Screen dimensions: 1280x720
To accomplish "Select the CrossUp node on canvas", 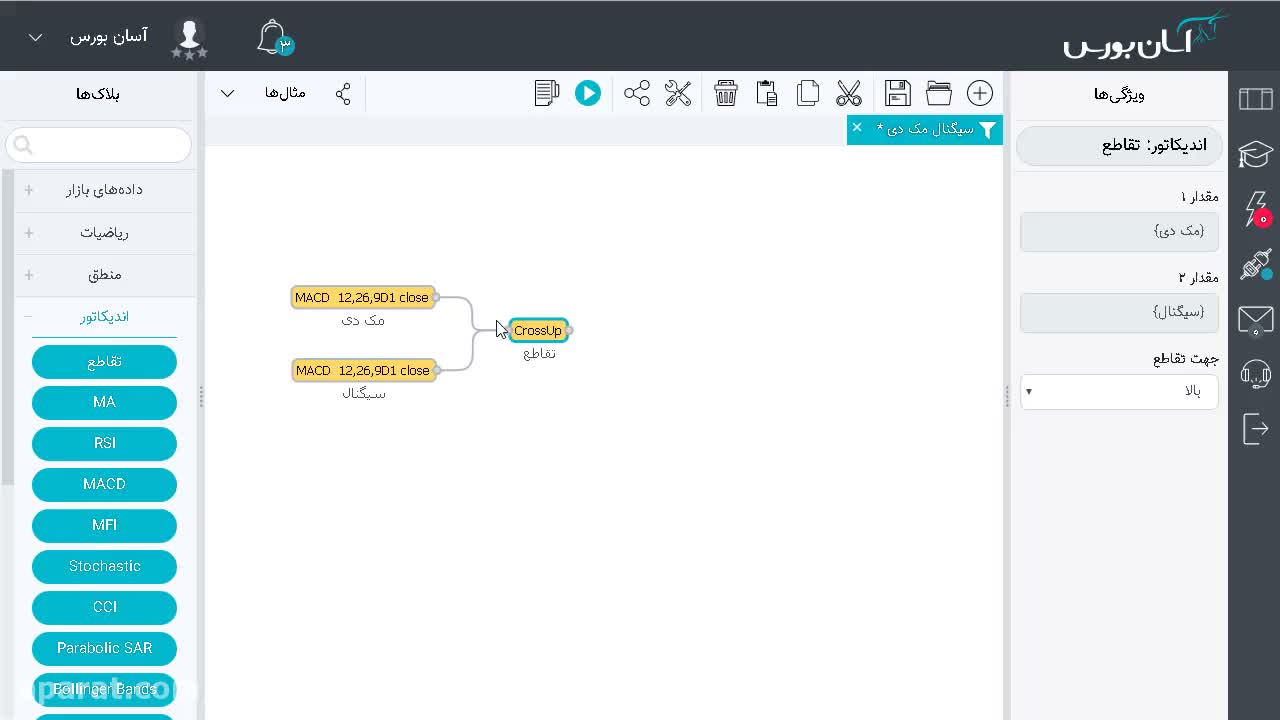I will [x=538, y=330].
